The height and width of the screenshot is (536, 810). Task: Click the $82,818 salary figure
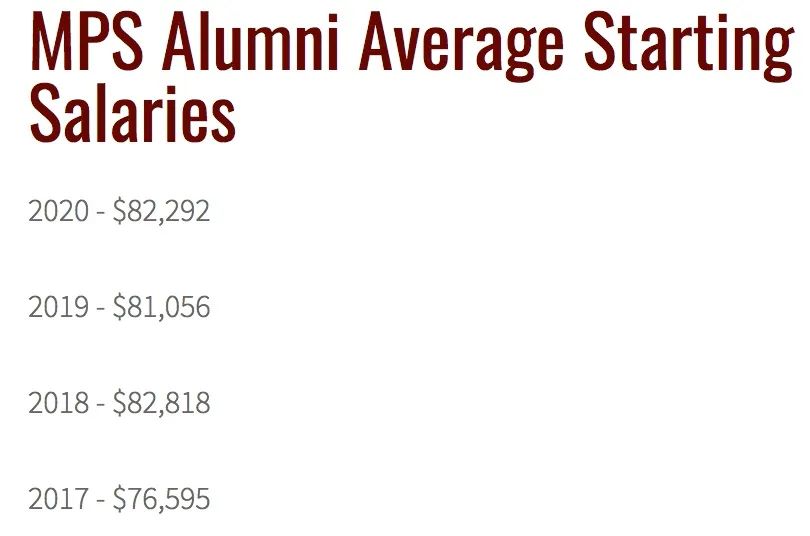pos(161,403)
